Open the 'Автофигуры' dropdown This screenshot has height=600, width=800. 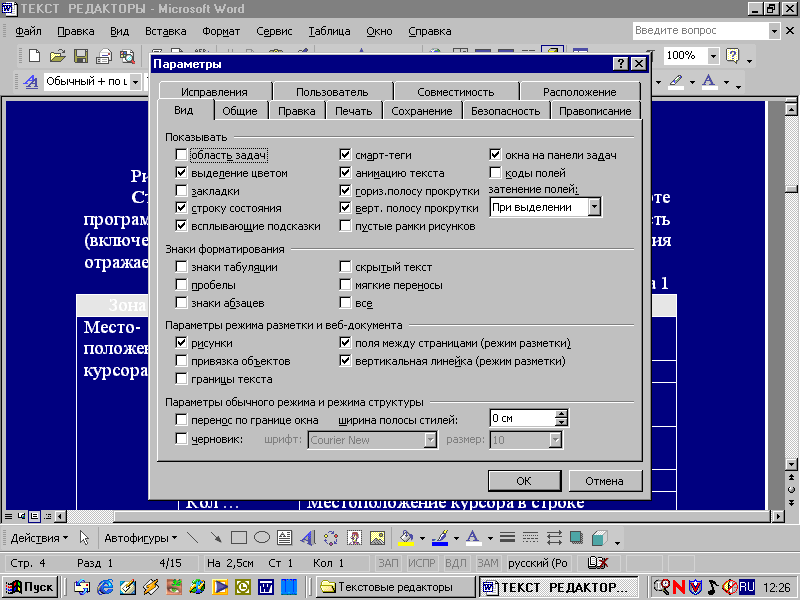point(140,538)
